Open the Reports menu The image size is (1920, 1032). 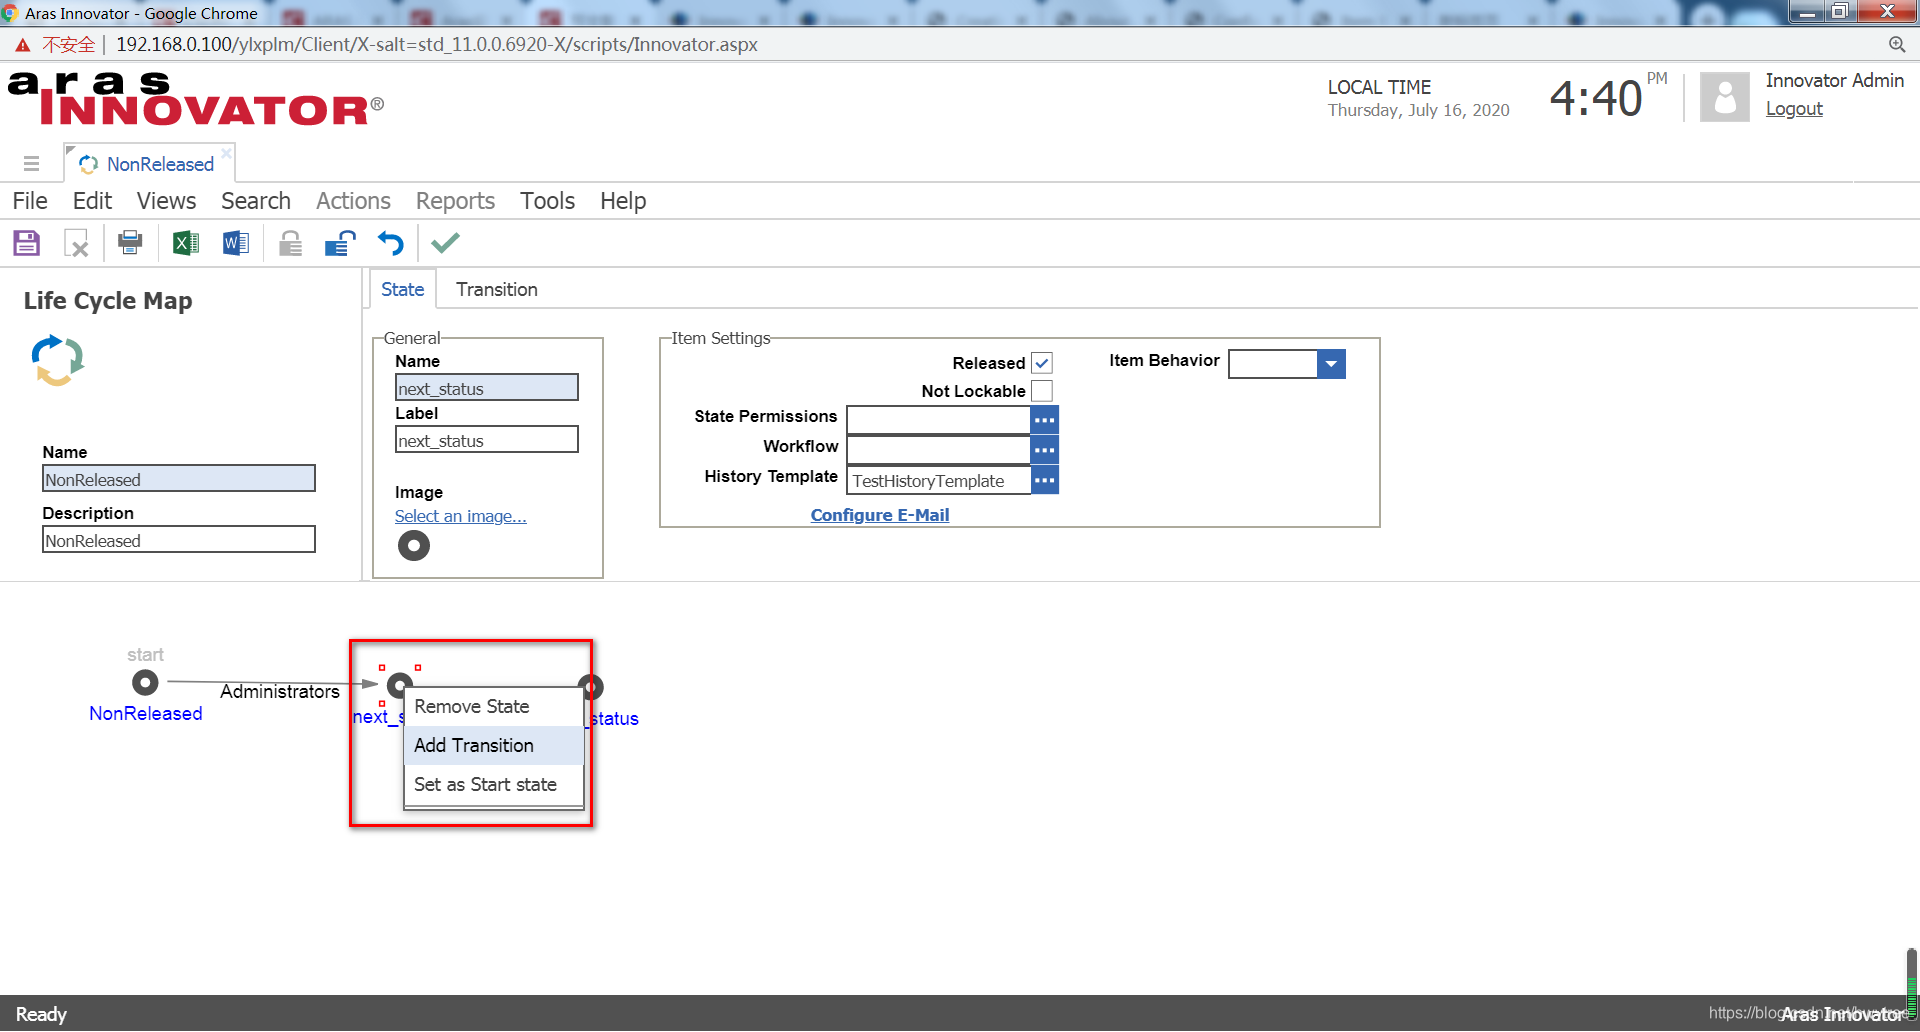point(455,201)
